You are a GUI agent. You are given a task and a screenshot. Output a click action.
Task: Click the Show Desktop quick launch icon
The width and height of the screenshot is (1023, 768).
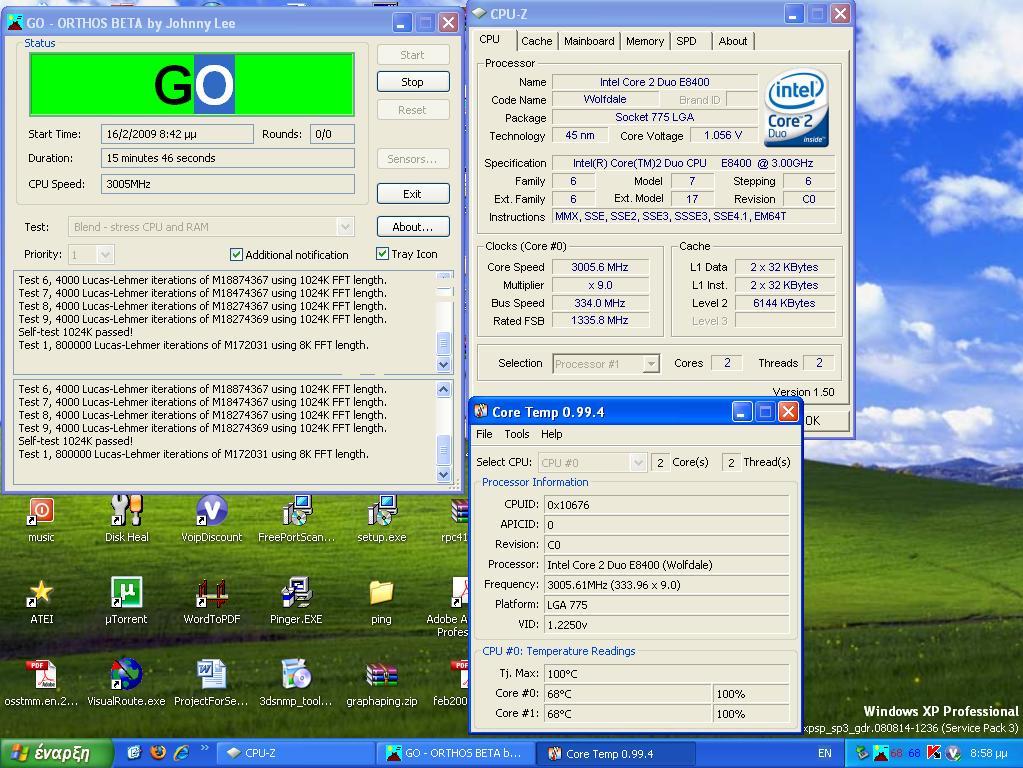pyautogui.click(x=134, y=753)
